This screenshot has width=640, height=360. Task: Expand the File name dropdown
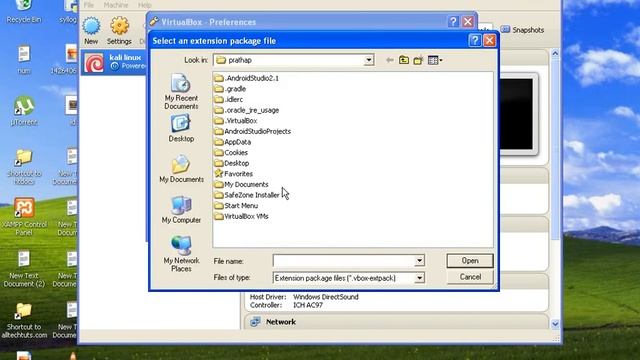click(x=419, y=260)
